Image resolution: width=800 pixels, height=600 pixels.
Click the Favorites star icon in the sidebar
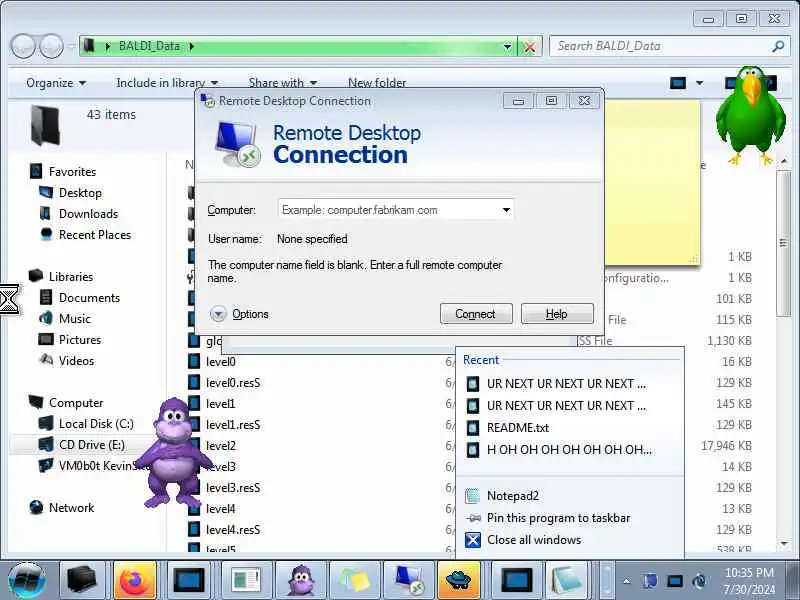point(36,171)
